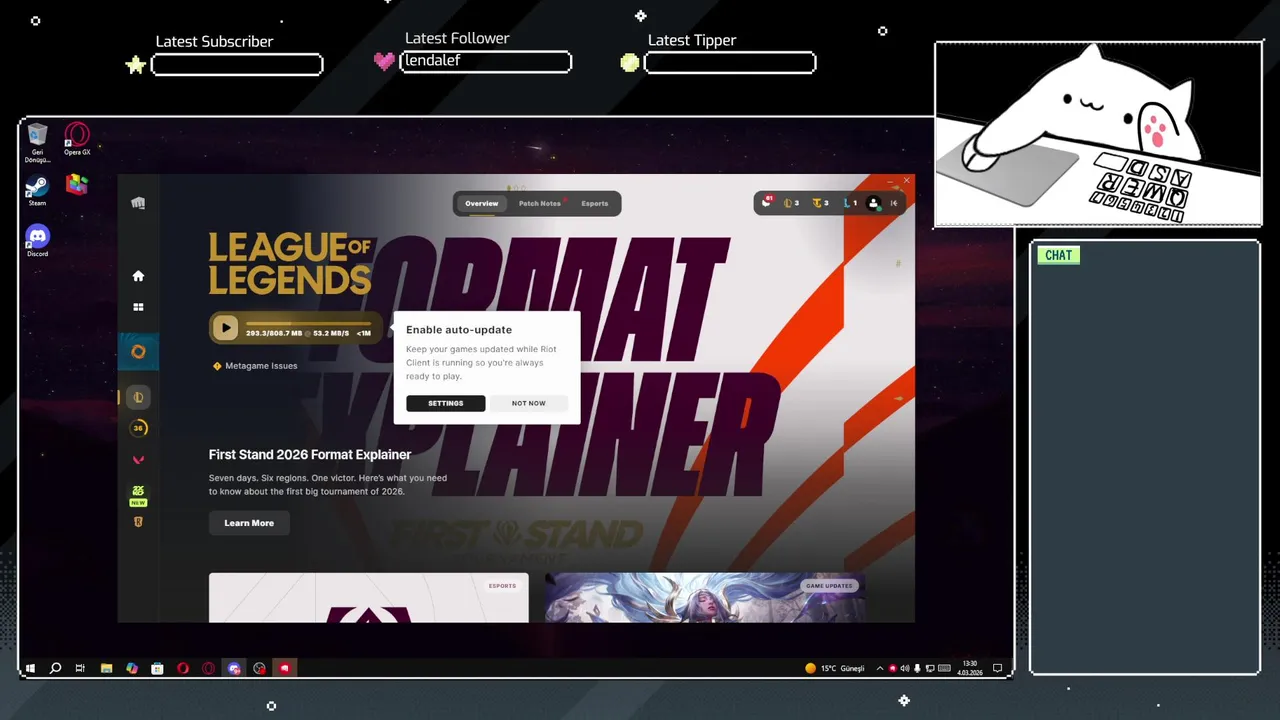This screenshot has width=1280, height=720.
Task: Click the League of Legends play button
Action: [225, 328]
